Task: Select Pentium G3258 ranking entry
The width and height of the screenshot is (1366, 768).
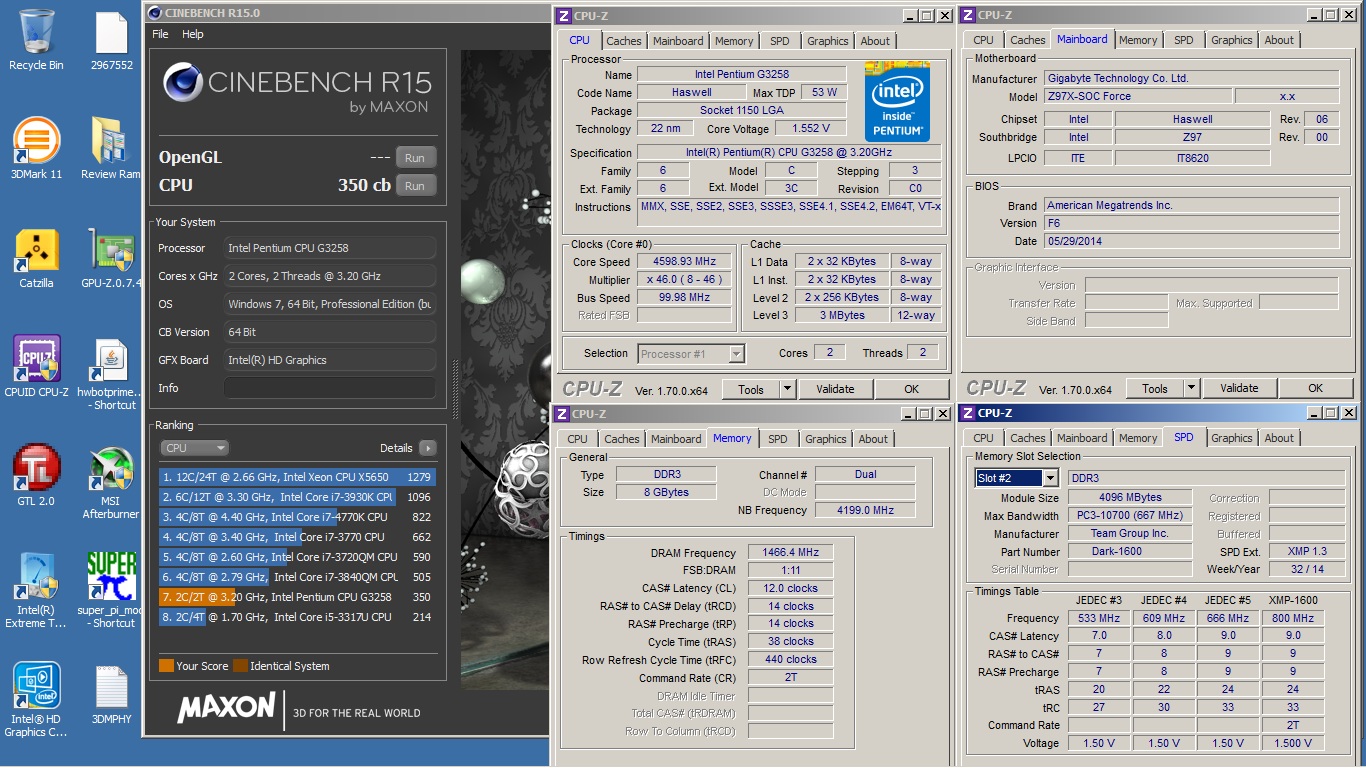Action: click(x=297, y=597)
